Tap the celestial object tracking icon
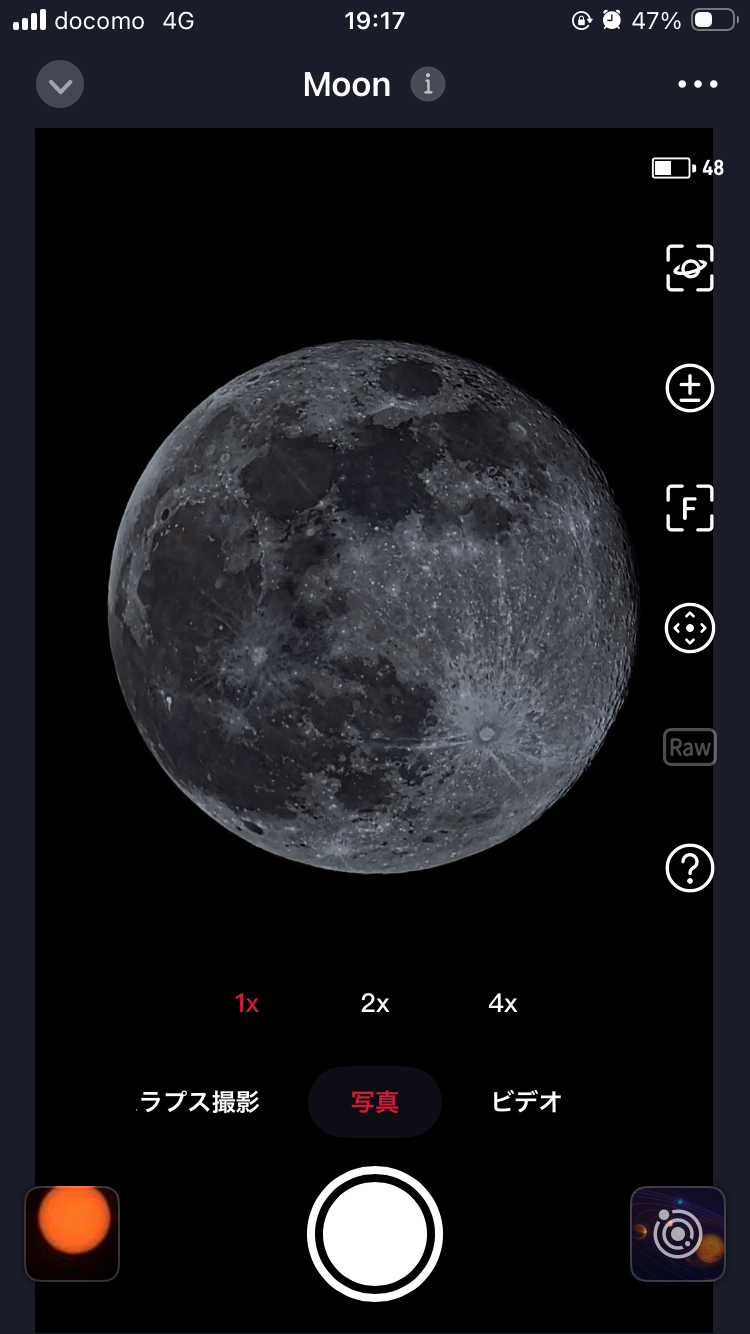 pos(690,268)
